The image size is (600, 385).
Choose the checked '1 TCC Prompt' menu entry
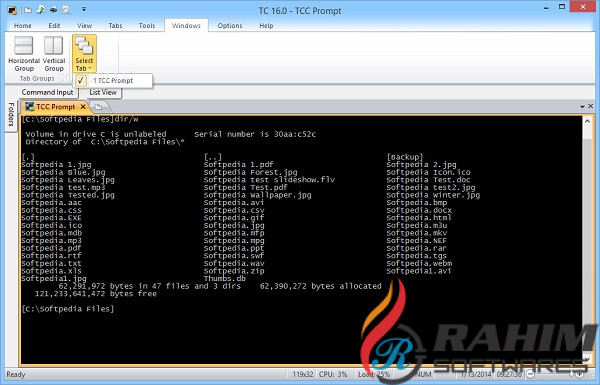(x=114, y=81)
